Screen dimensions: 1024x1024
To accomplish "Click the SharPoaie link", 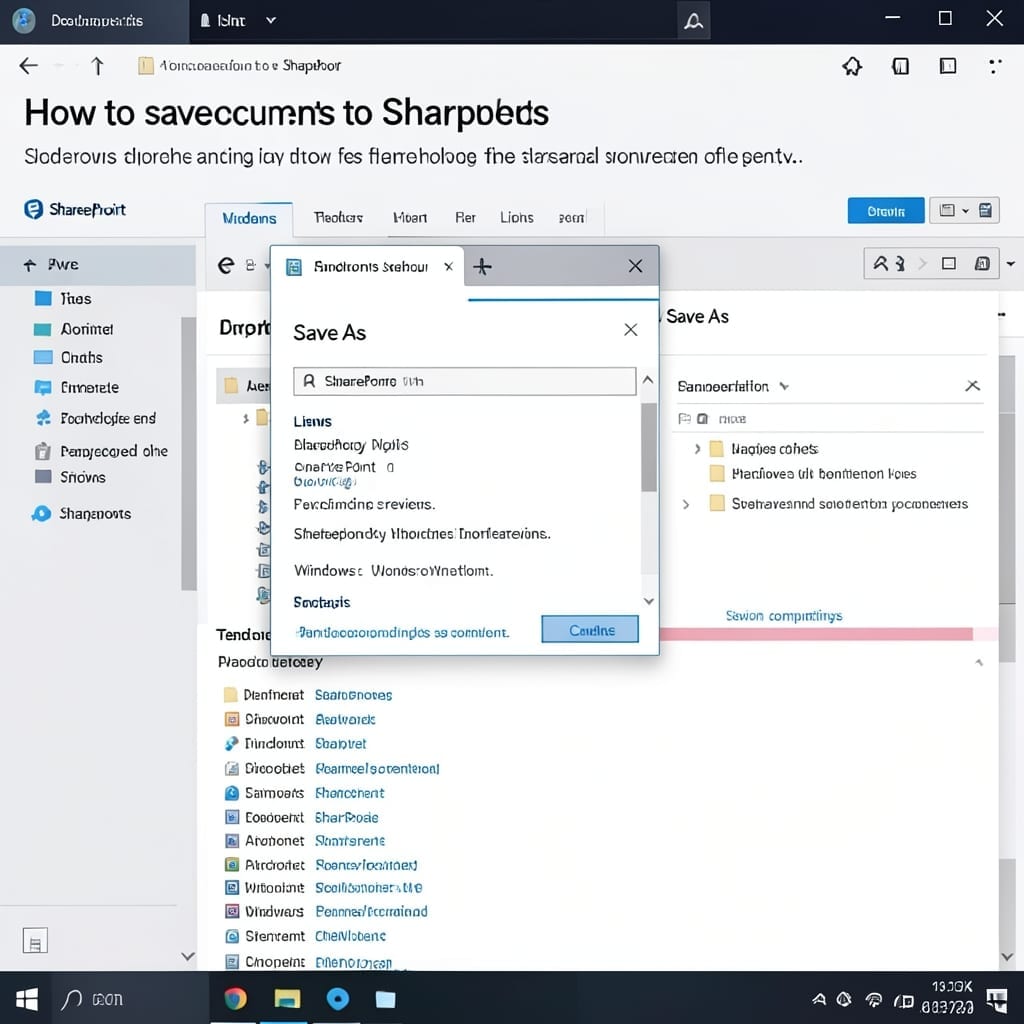I will (x=346, y=817).
